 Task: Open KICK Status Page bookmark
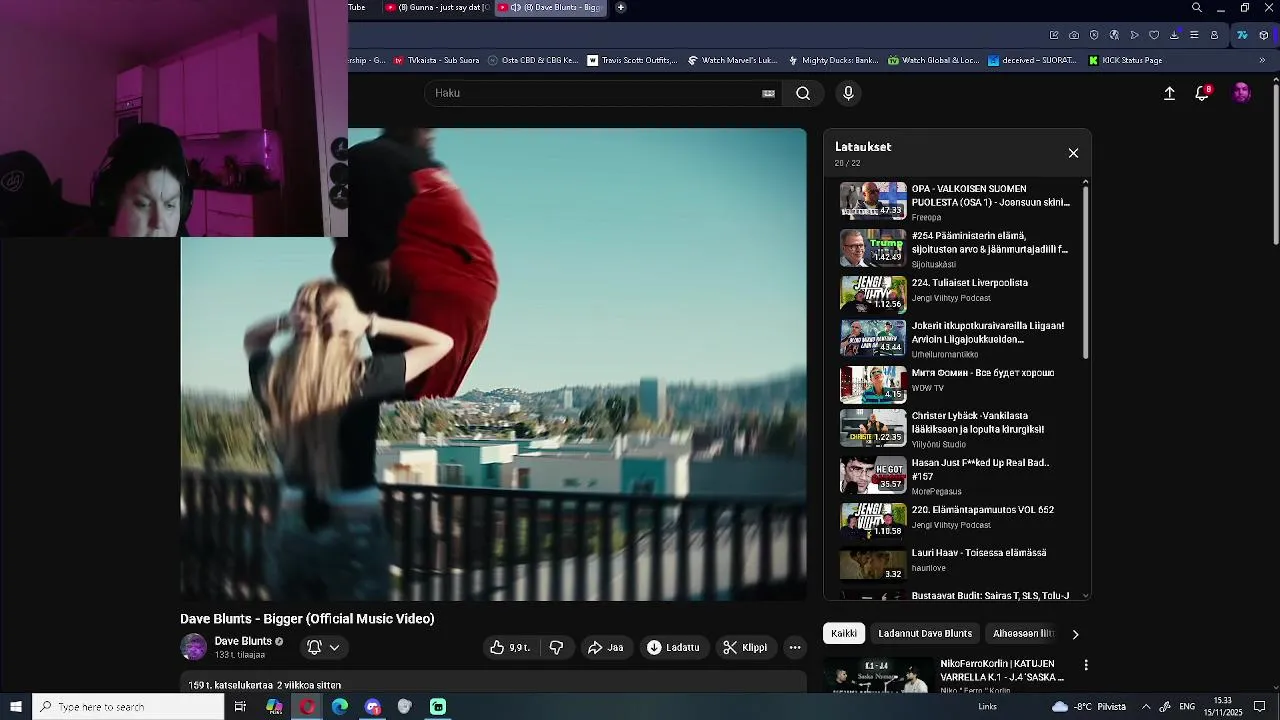(1126, 60)
